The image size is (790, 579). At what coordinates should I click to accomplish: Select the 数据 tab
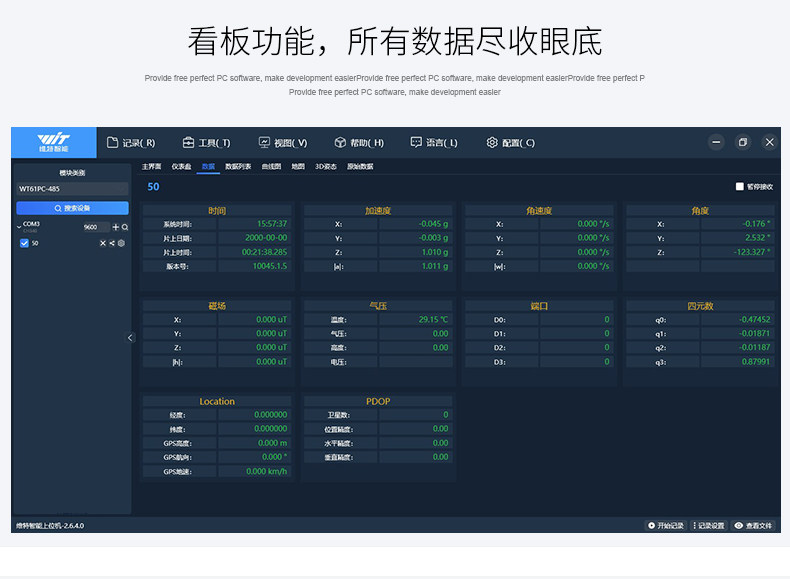click(208, 167)
